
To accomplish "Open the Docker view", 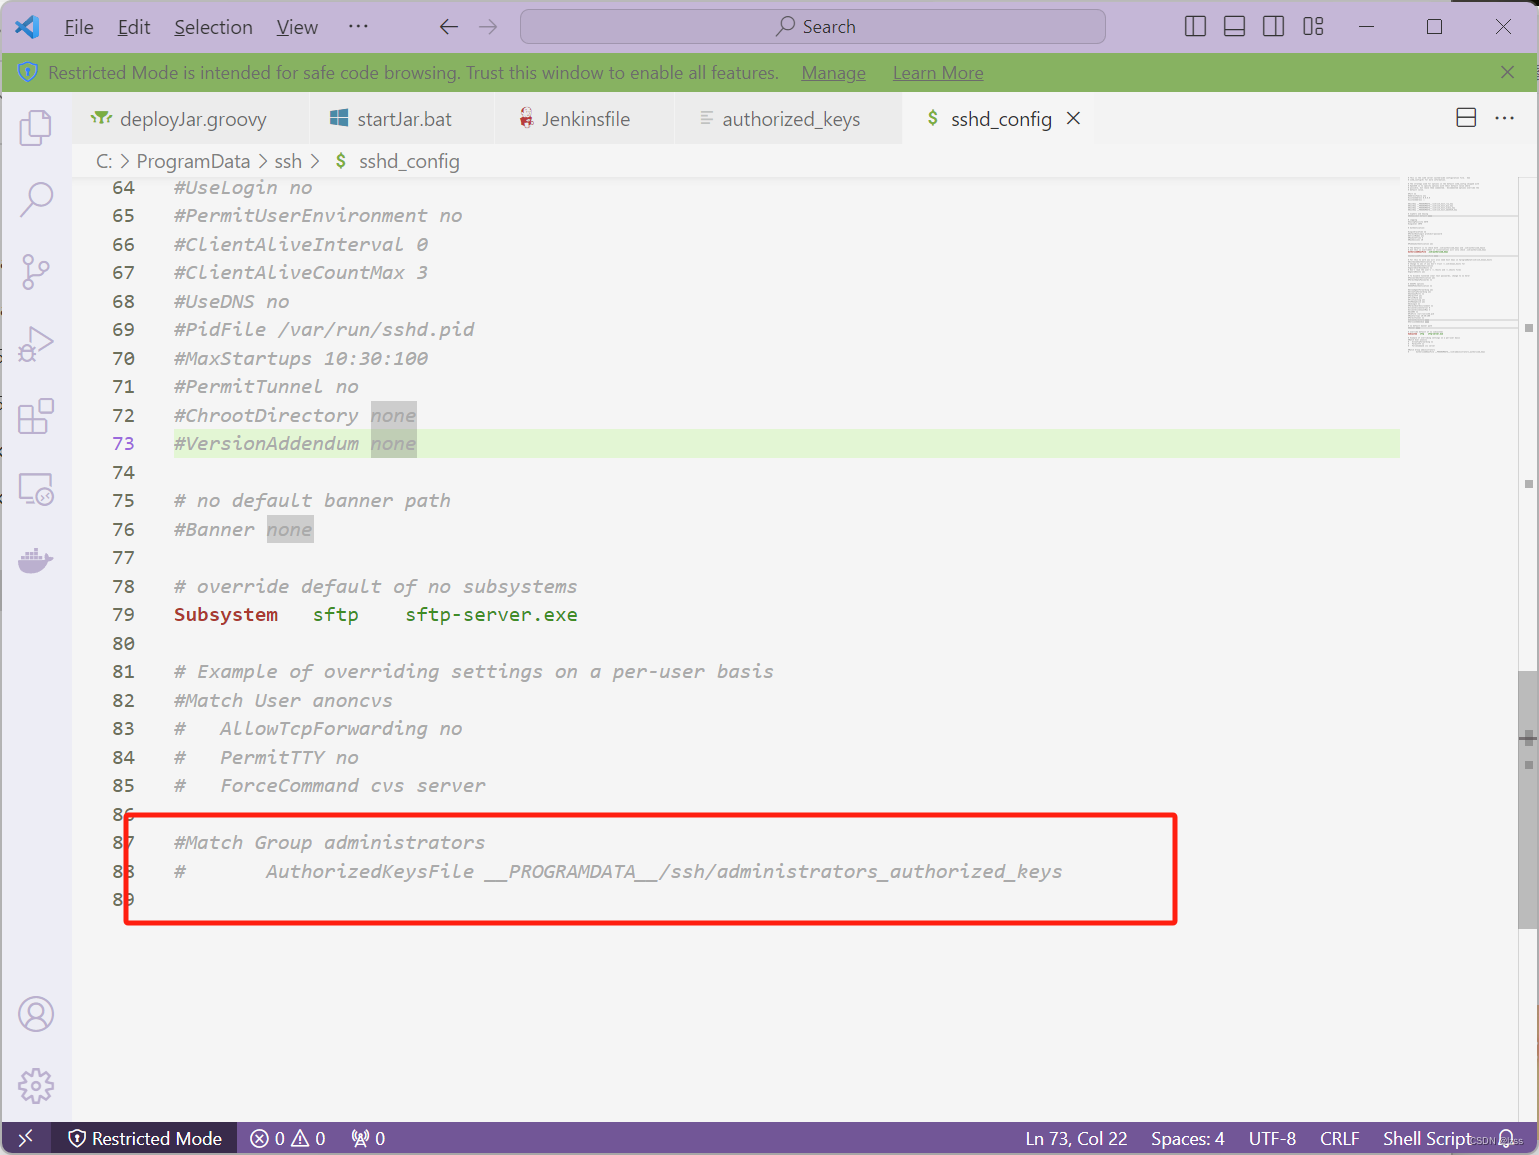I will [36, 560].
